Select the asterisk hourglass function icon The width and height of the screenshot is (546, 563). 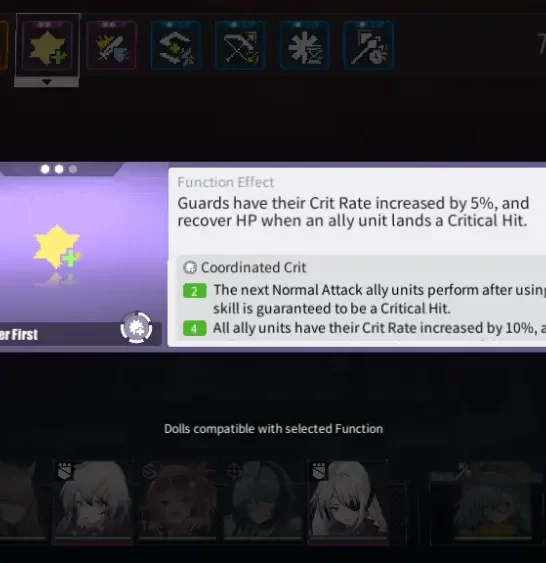304,46
